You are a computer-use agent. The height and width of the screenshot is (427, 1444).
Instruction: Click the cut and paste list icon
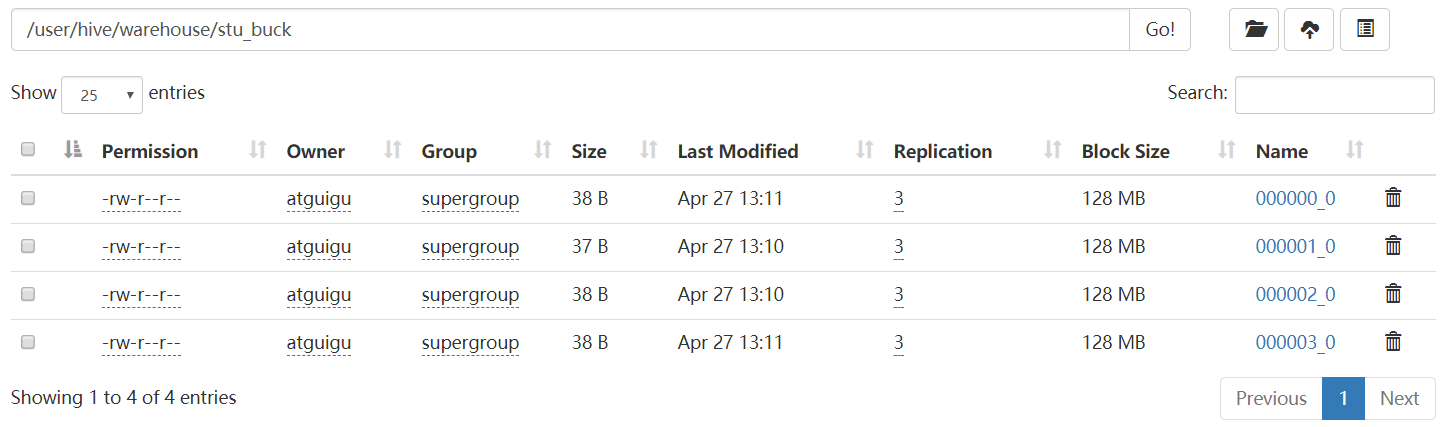[x=1364, y=30]
